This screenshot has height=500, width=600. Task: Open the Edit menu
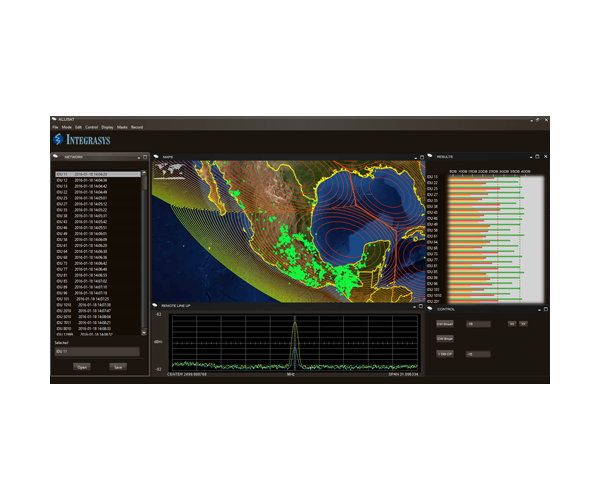78,127
